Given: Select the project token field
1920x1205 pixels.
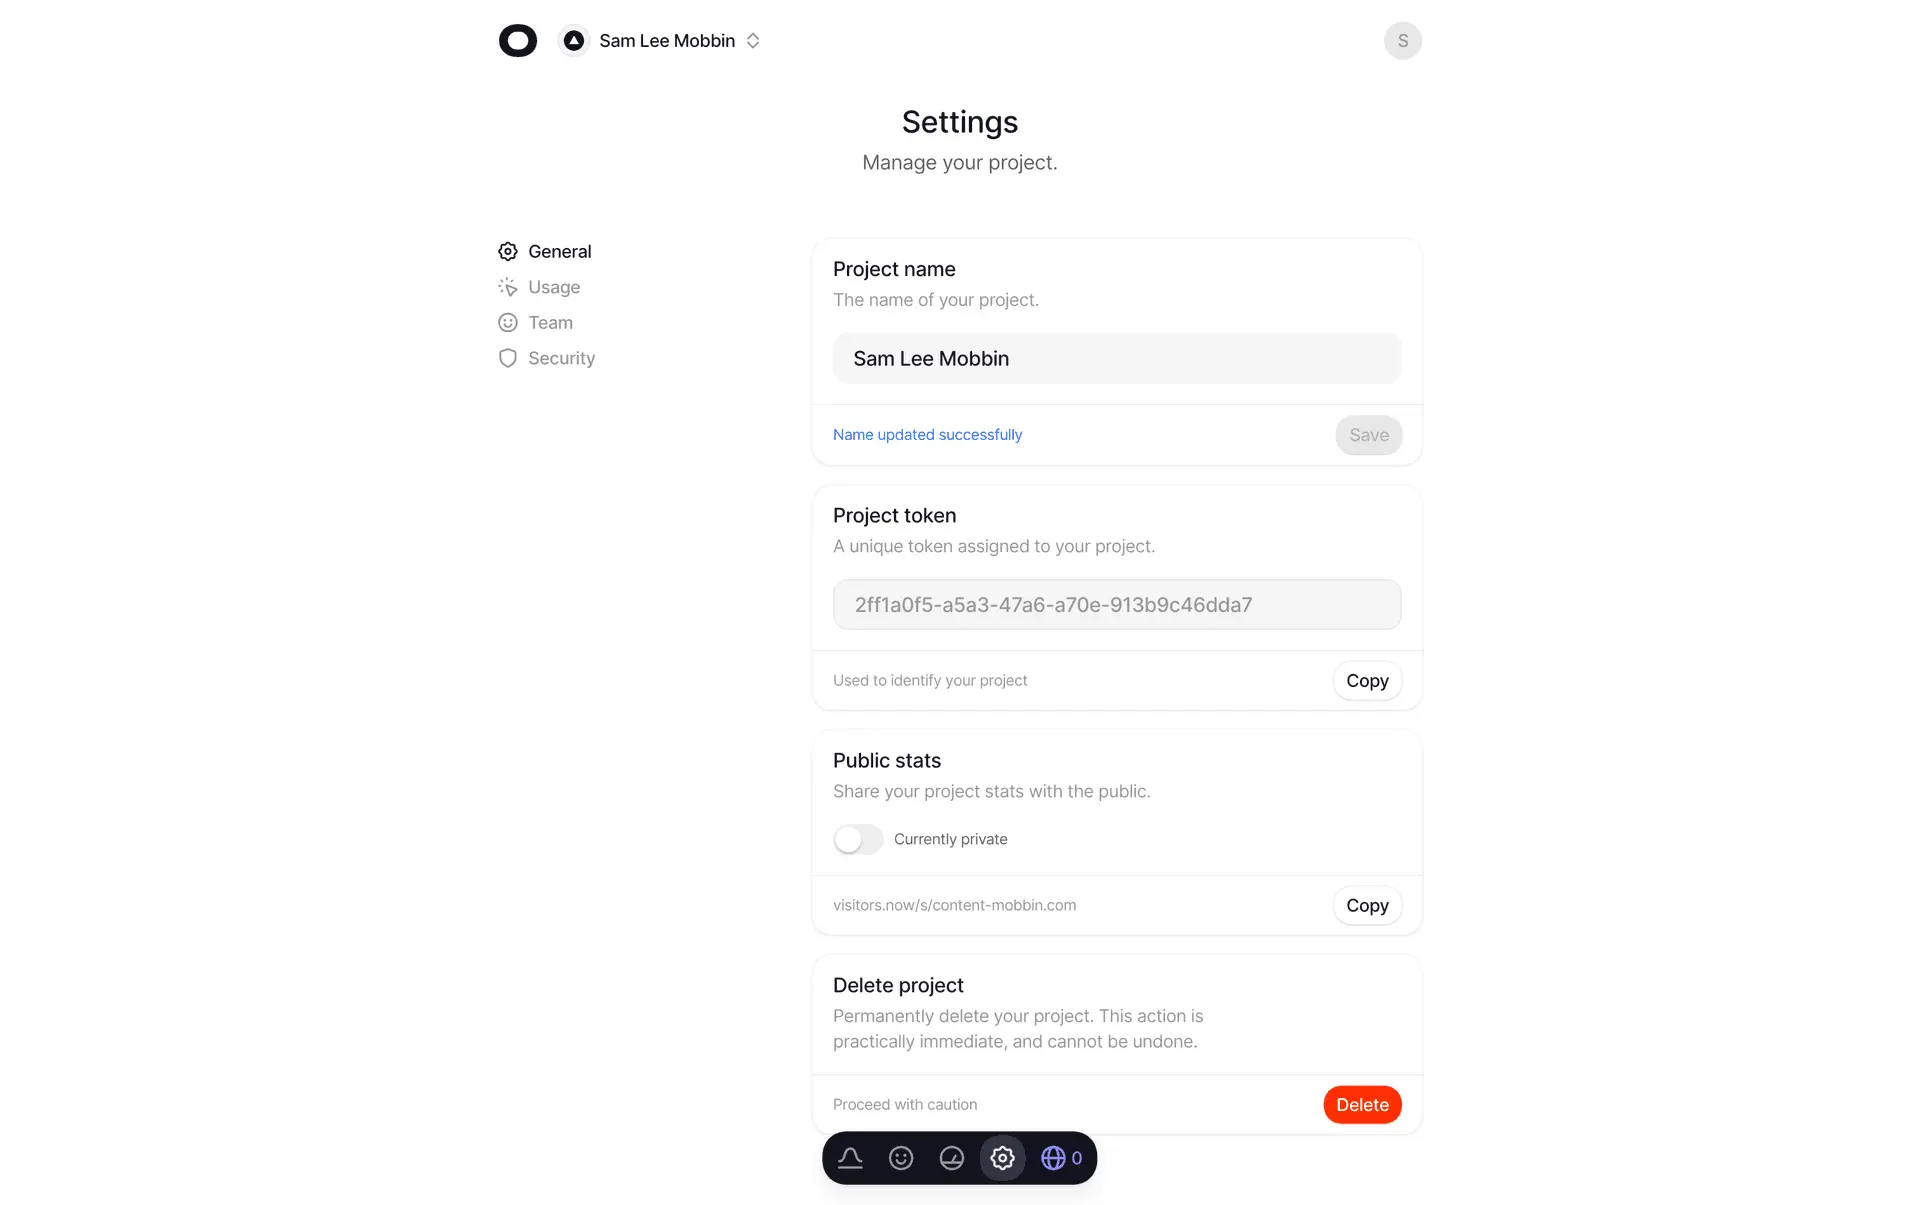Looking at the screenshot, I should 1117,604.
